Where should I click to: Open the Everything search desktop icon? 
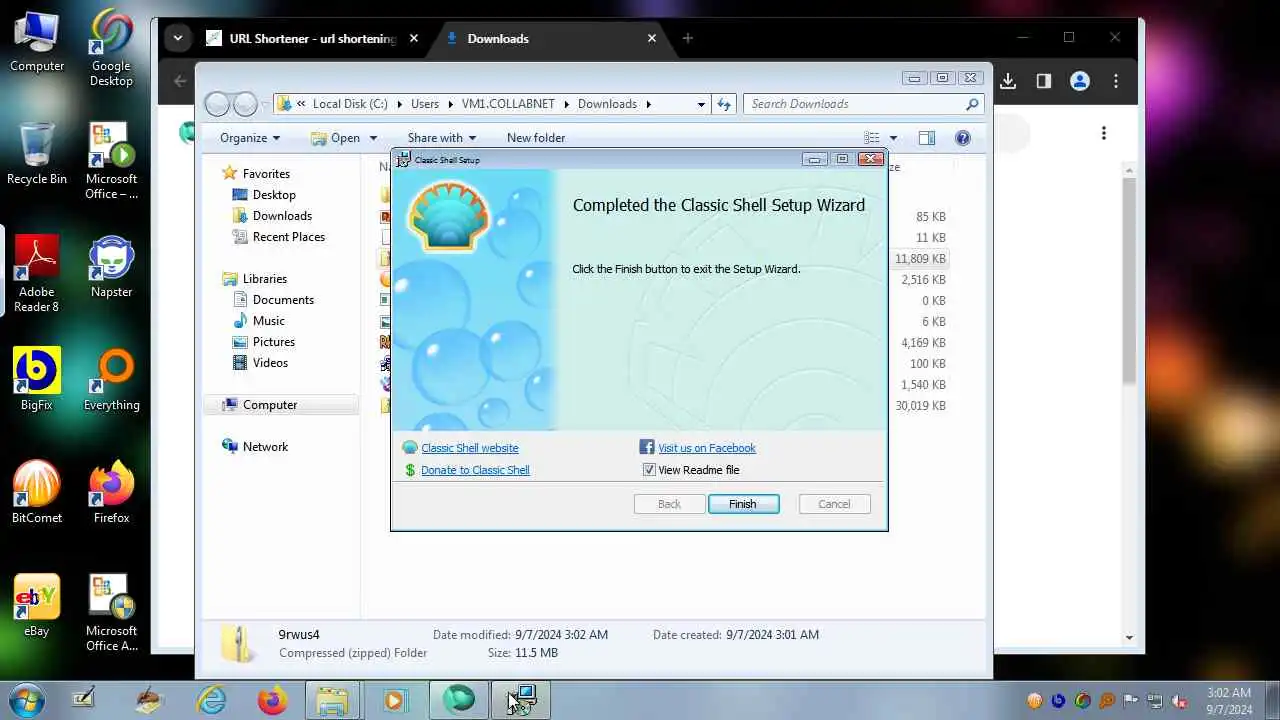(111, 380)
